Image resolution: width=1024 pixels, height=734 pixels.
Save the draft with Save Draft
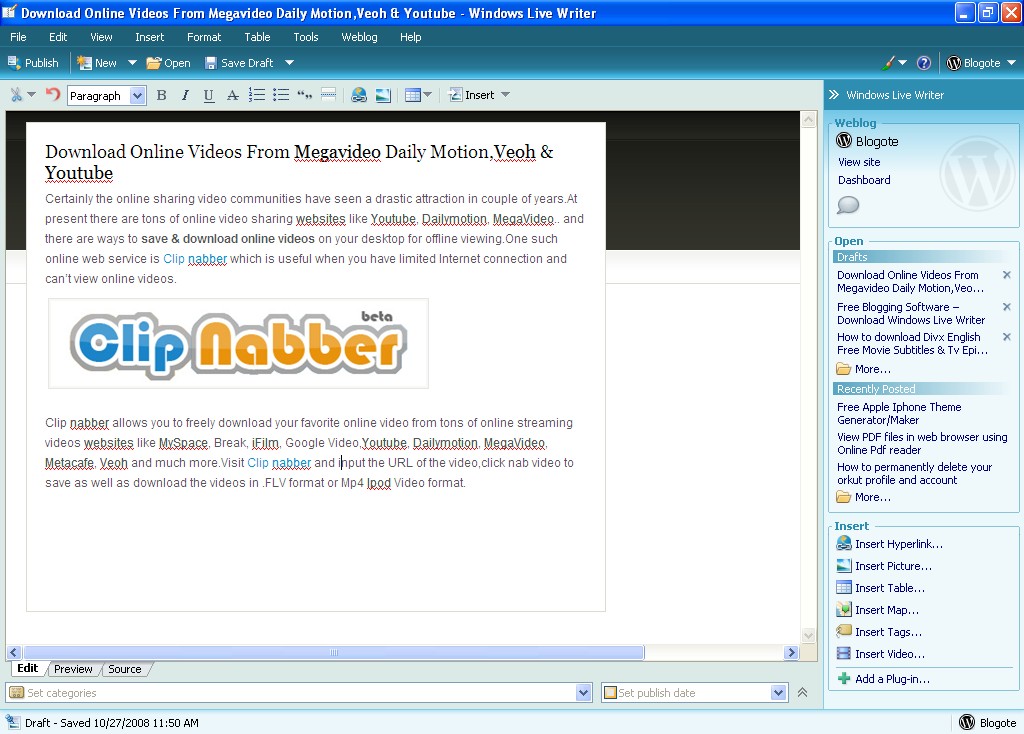(239, 63)
